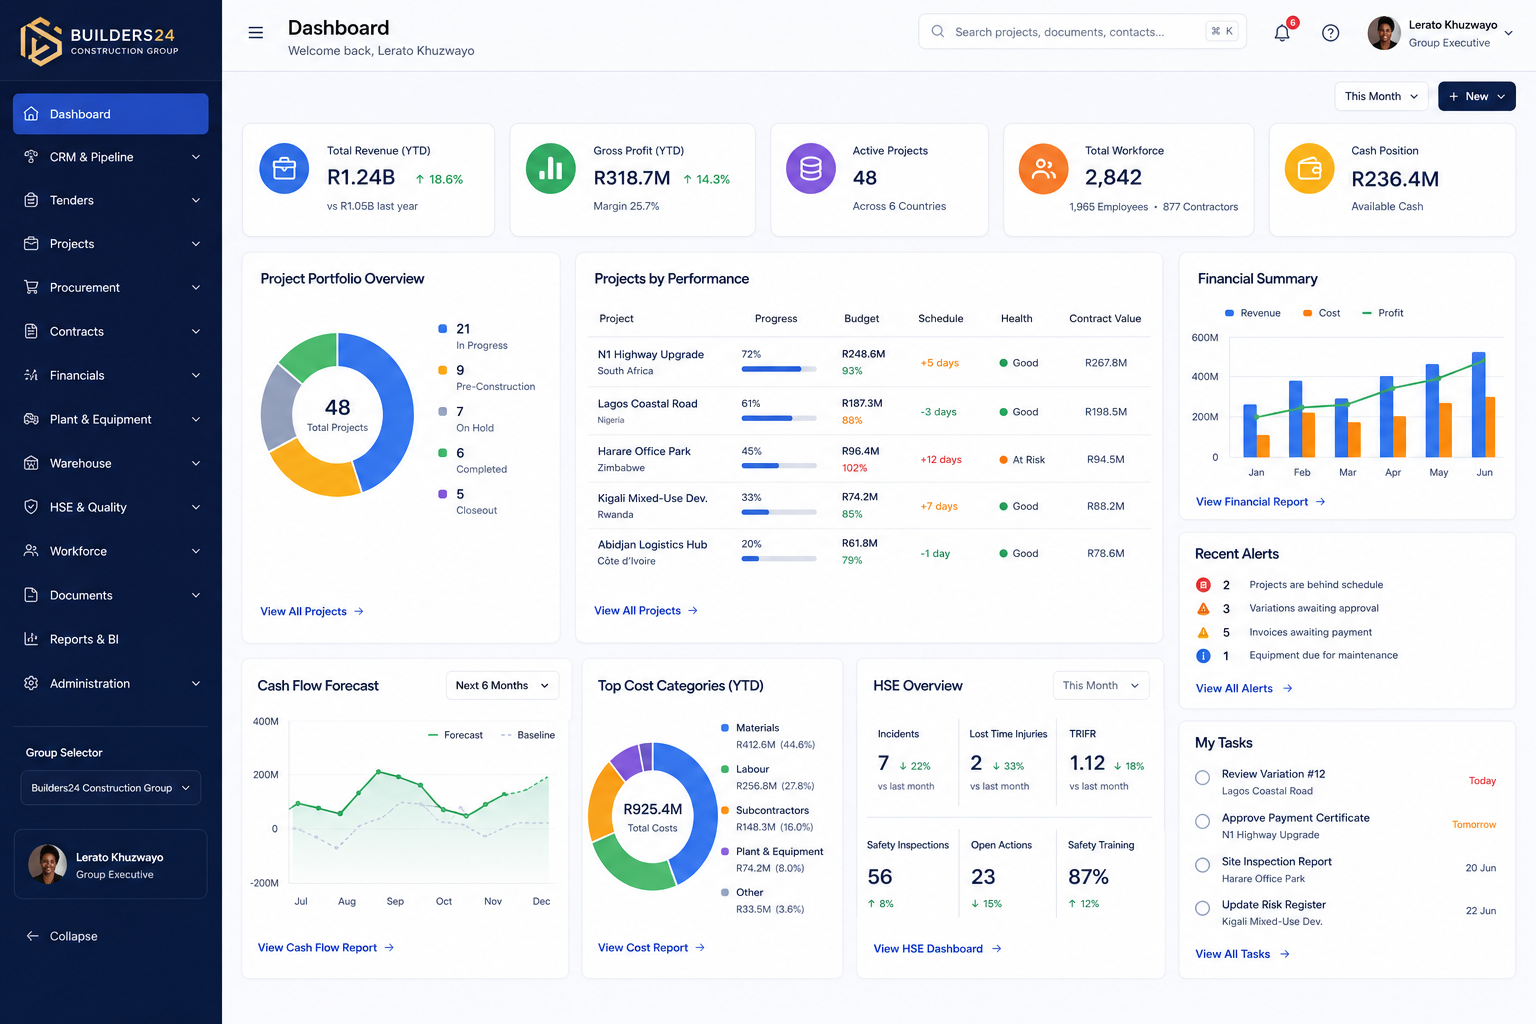Viewport: 1536px width, 1024px height.
Task: Toggle the hamburger menu icon
Action: click(x=256, y=33)
